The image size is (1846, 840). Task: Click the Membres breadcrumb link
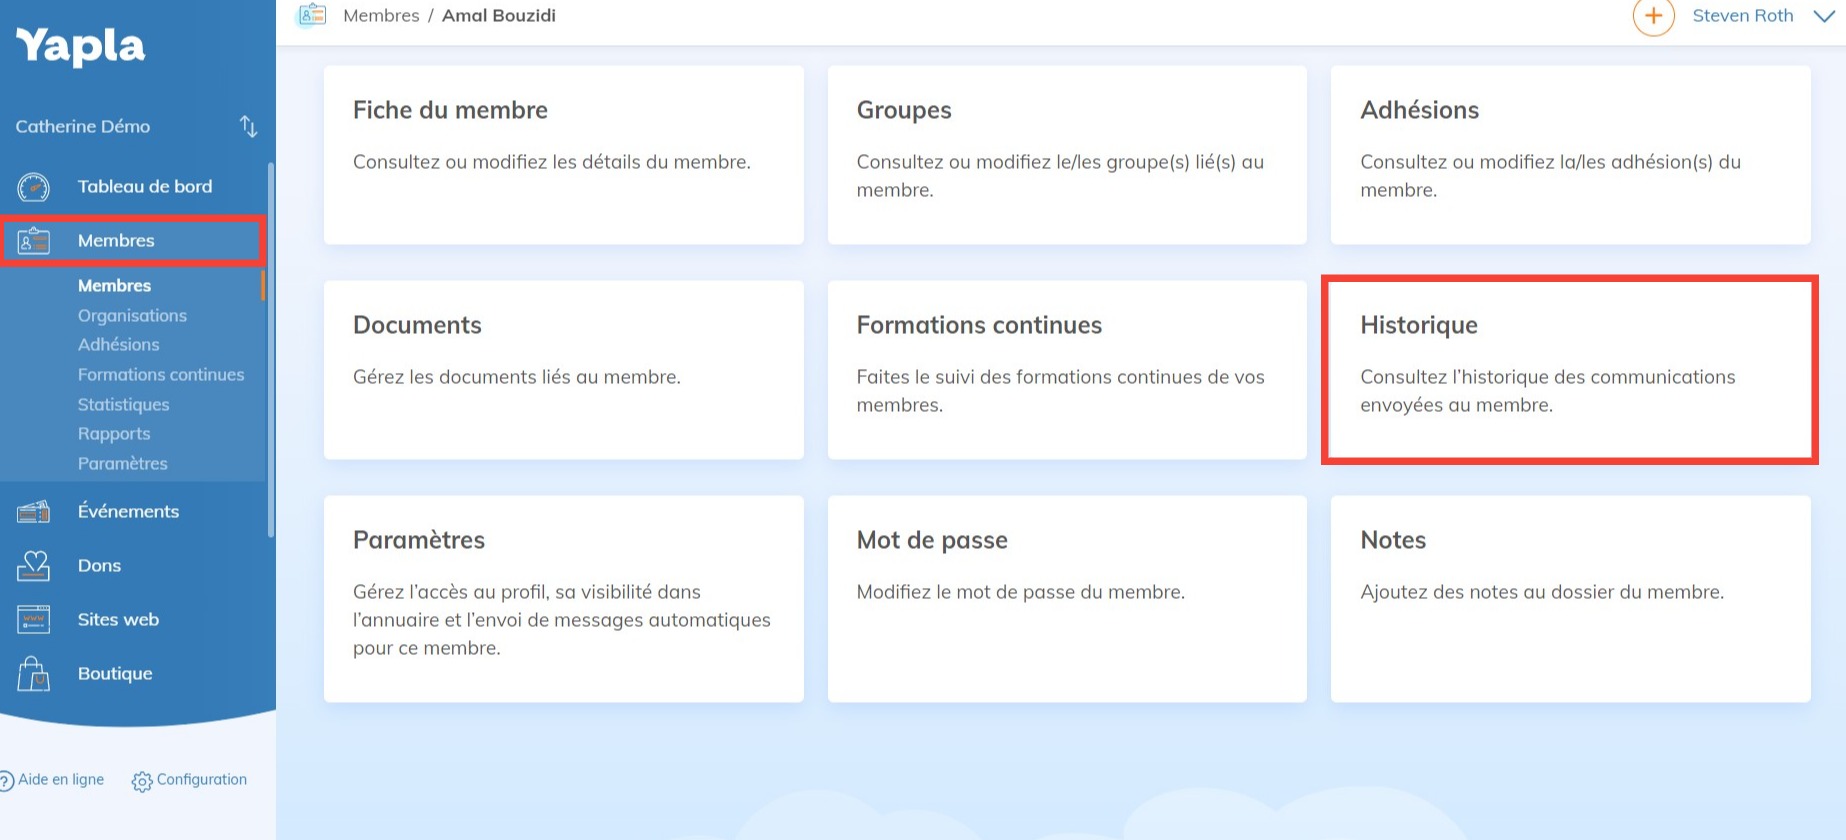tap(381, 16)
